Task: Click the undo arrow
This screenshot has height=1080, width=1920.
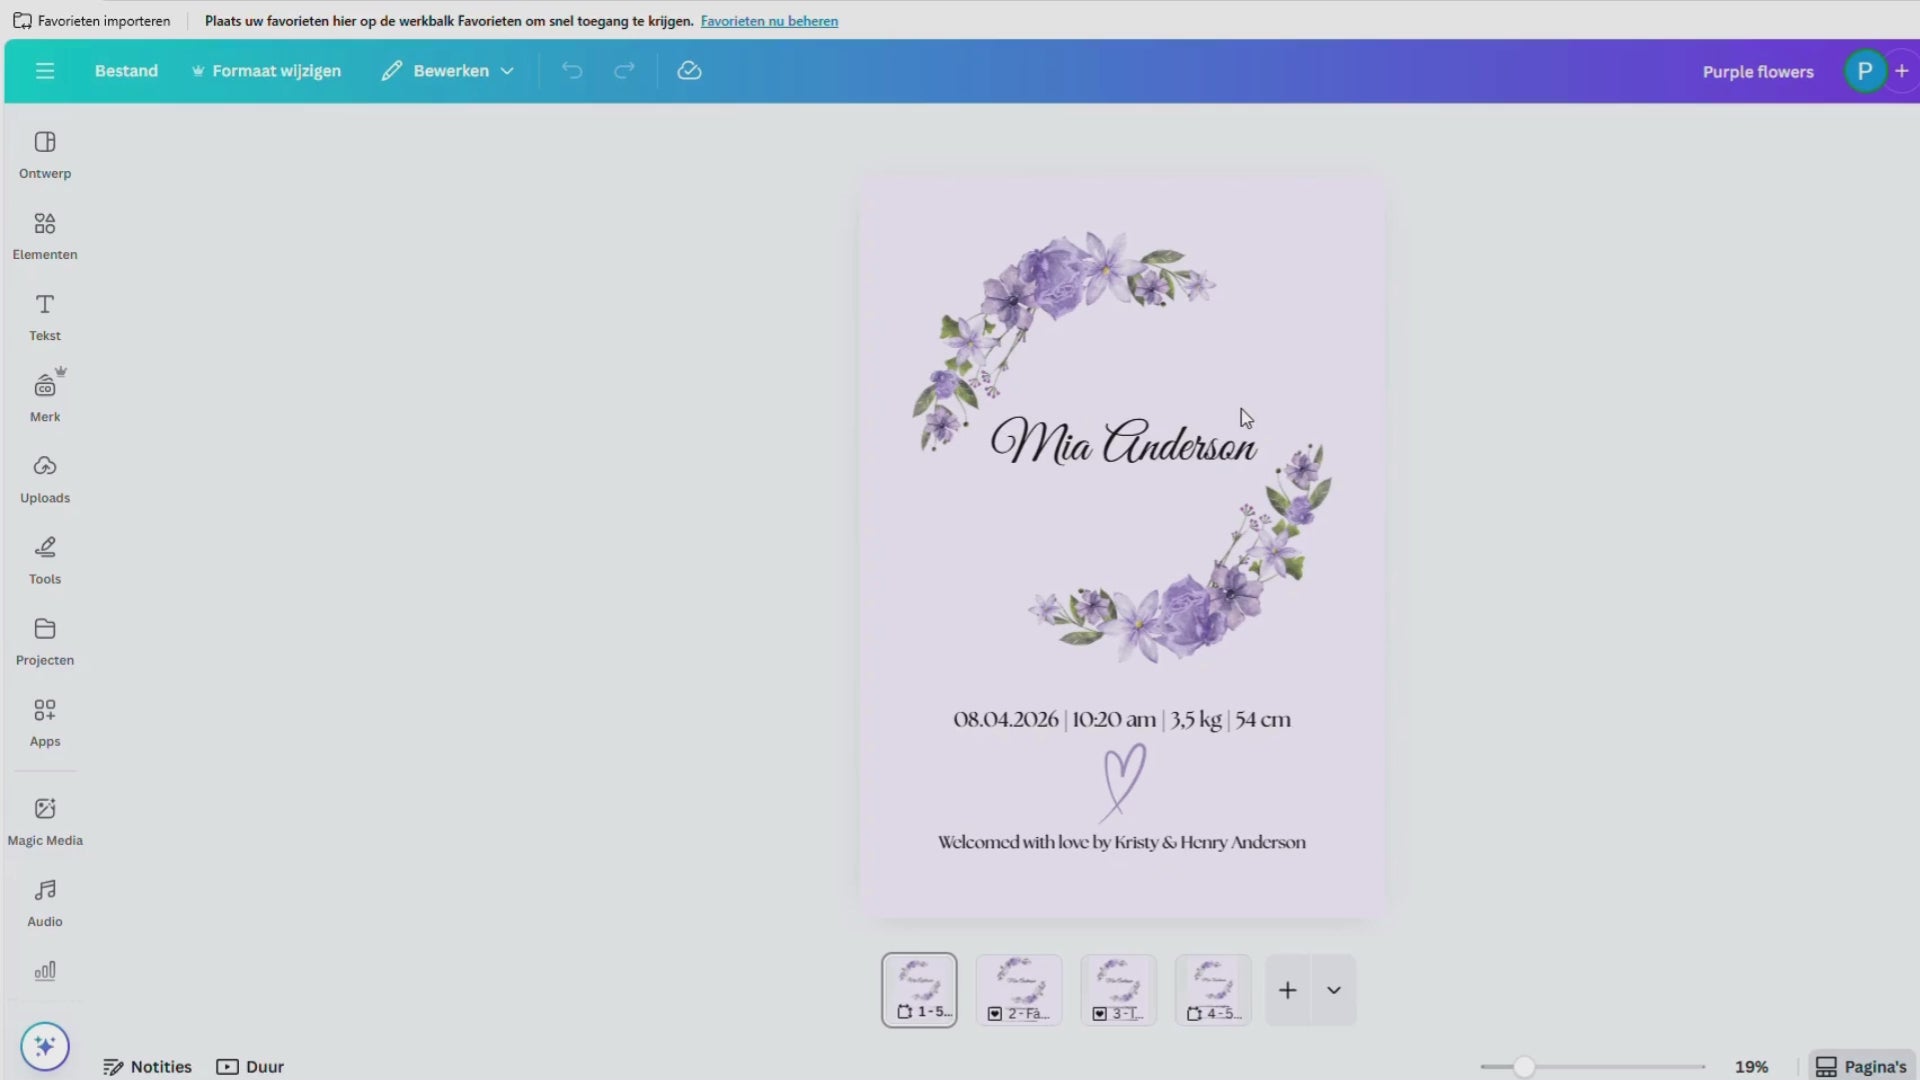Action: (572, 71)
